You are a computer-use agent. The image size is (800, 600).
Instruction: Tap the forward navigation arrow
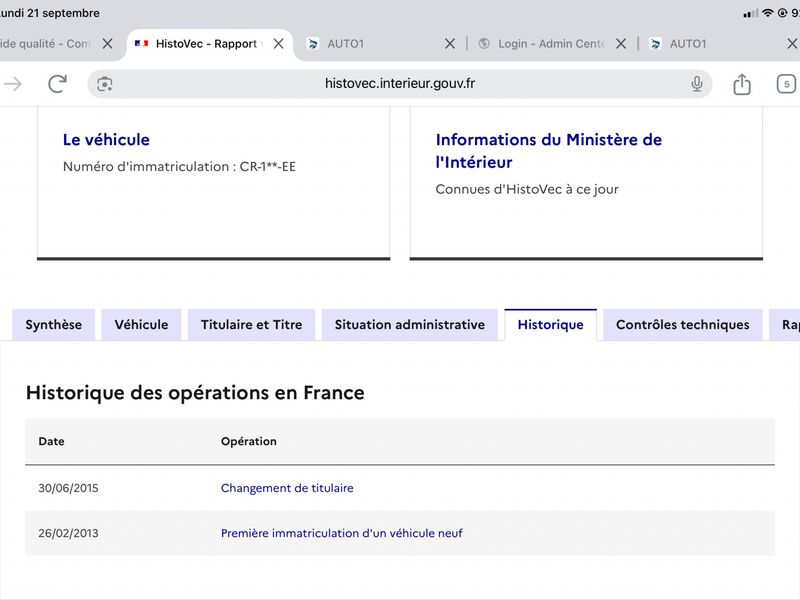(x=13, y=84)
